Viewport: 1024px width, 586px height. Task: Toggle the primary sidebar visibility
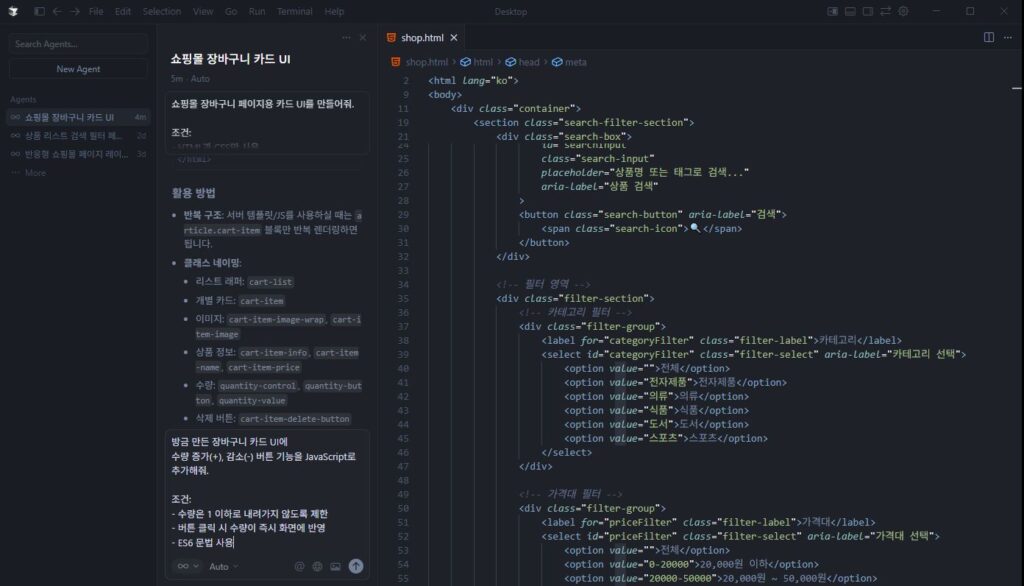point(833,10)
